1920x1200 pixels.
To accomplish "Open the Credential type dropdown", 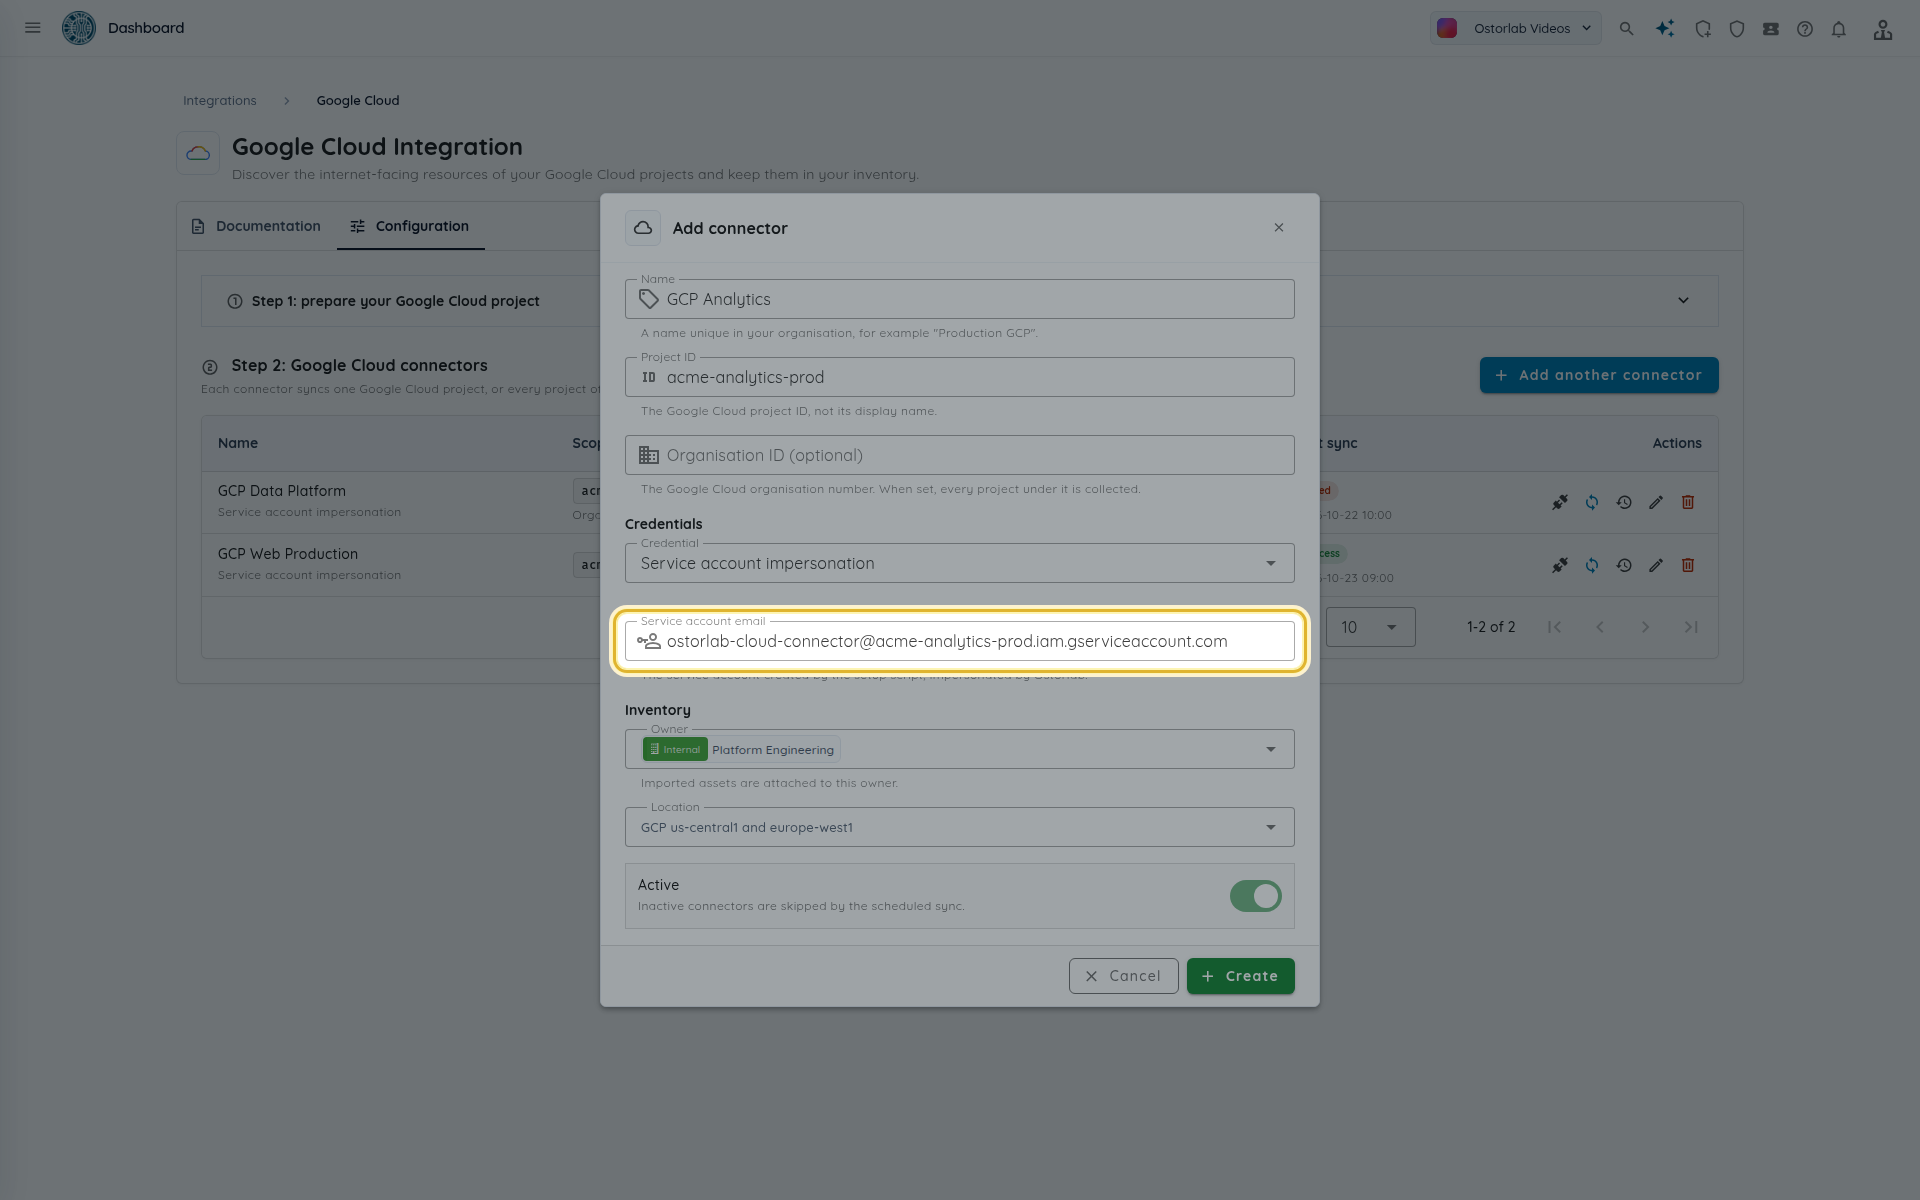I will point(960,563).
